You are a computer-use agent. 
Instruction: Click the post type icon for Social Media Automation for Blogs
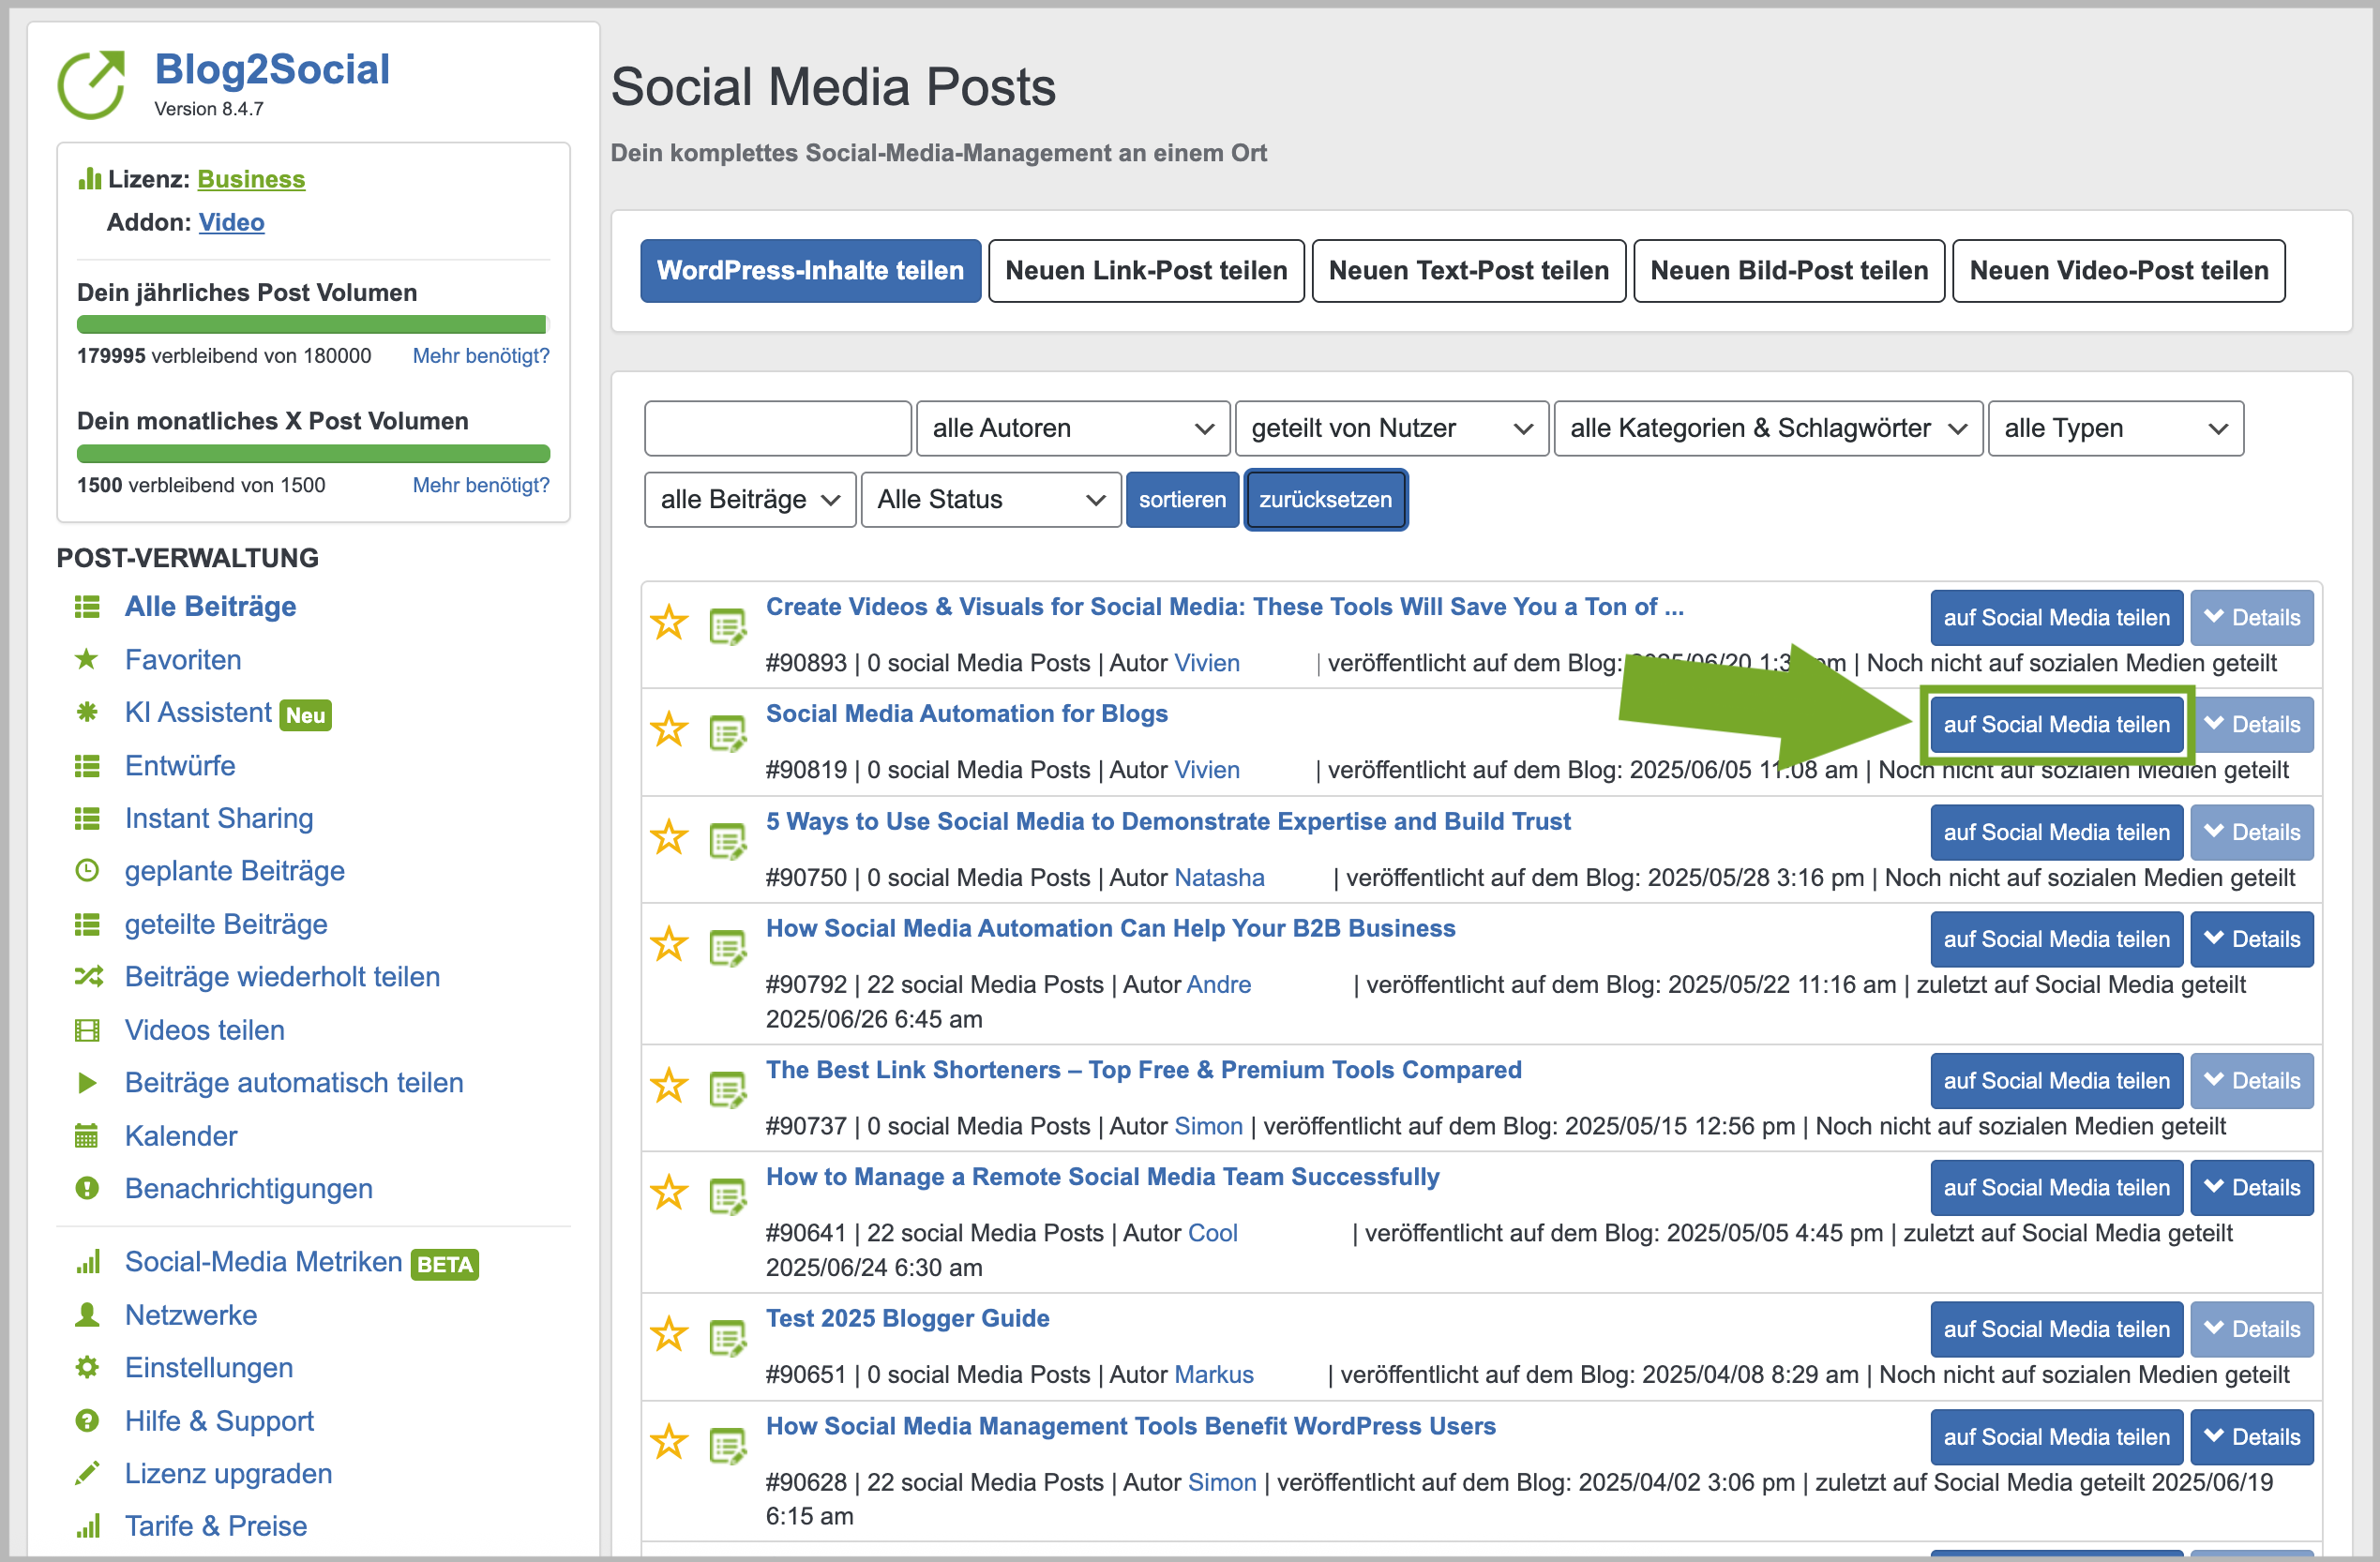click(727, 733)
